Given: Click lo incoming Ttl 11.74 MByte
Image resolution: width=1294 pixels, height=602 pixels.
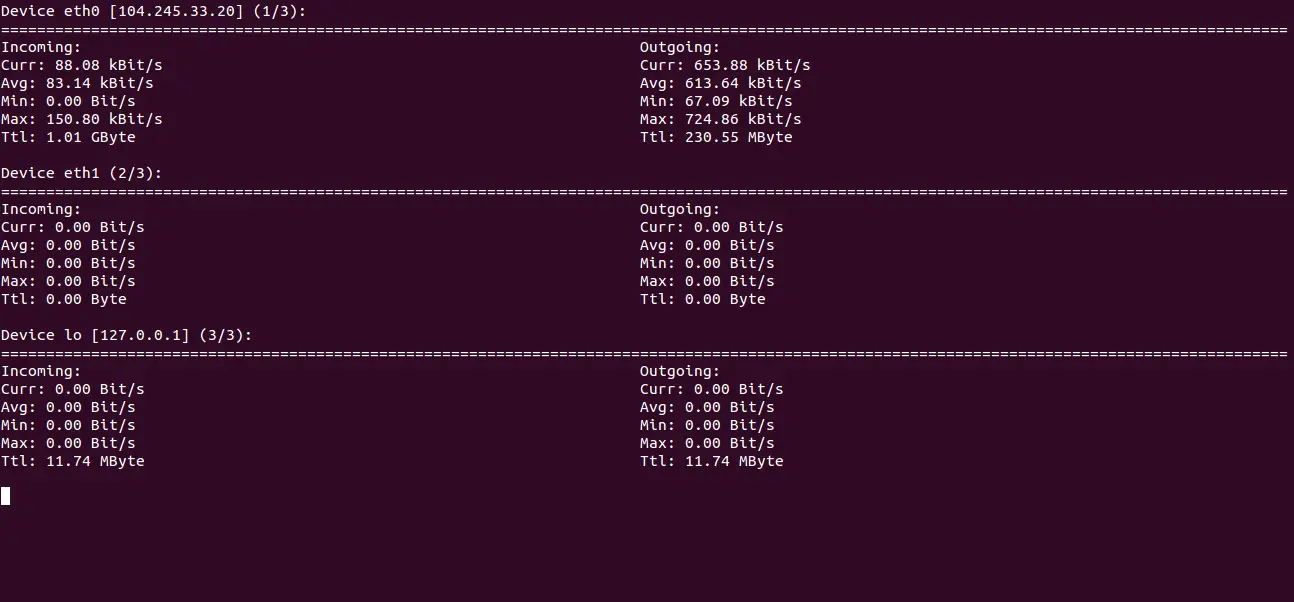Looking at the screenshot, I should pyautogui.click(x=73, y=461).
